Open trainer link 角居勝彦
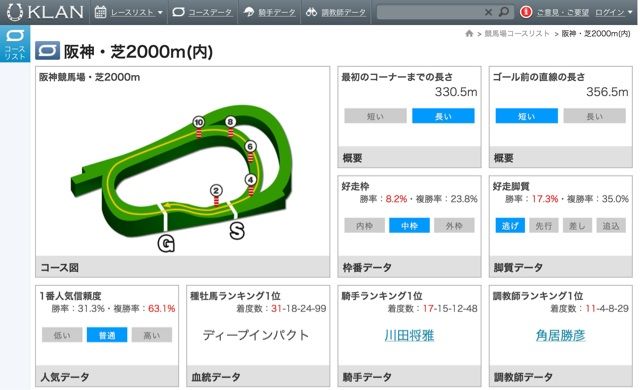The height and width of the screenshot is (390, 640). pyautogui.click(x=560, y=335)
